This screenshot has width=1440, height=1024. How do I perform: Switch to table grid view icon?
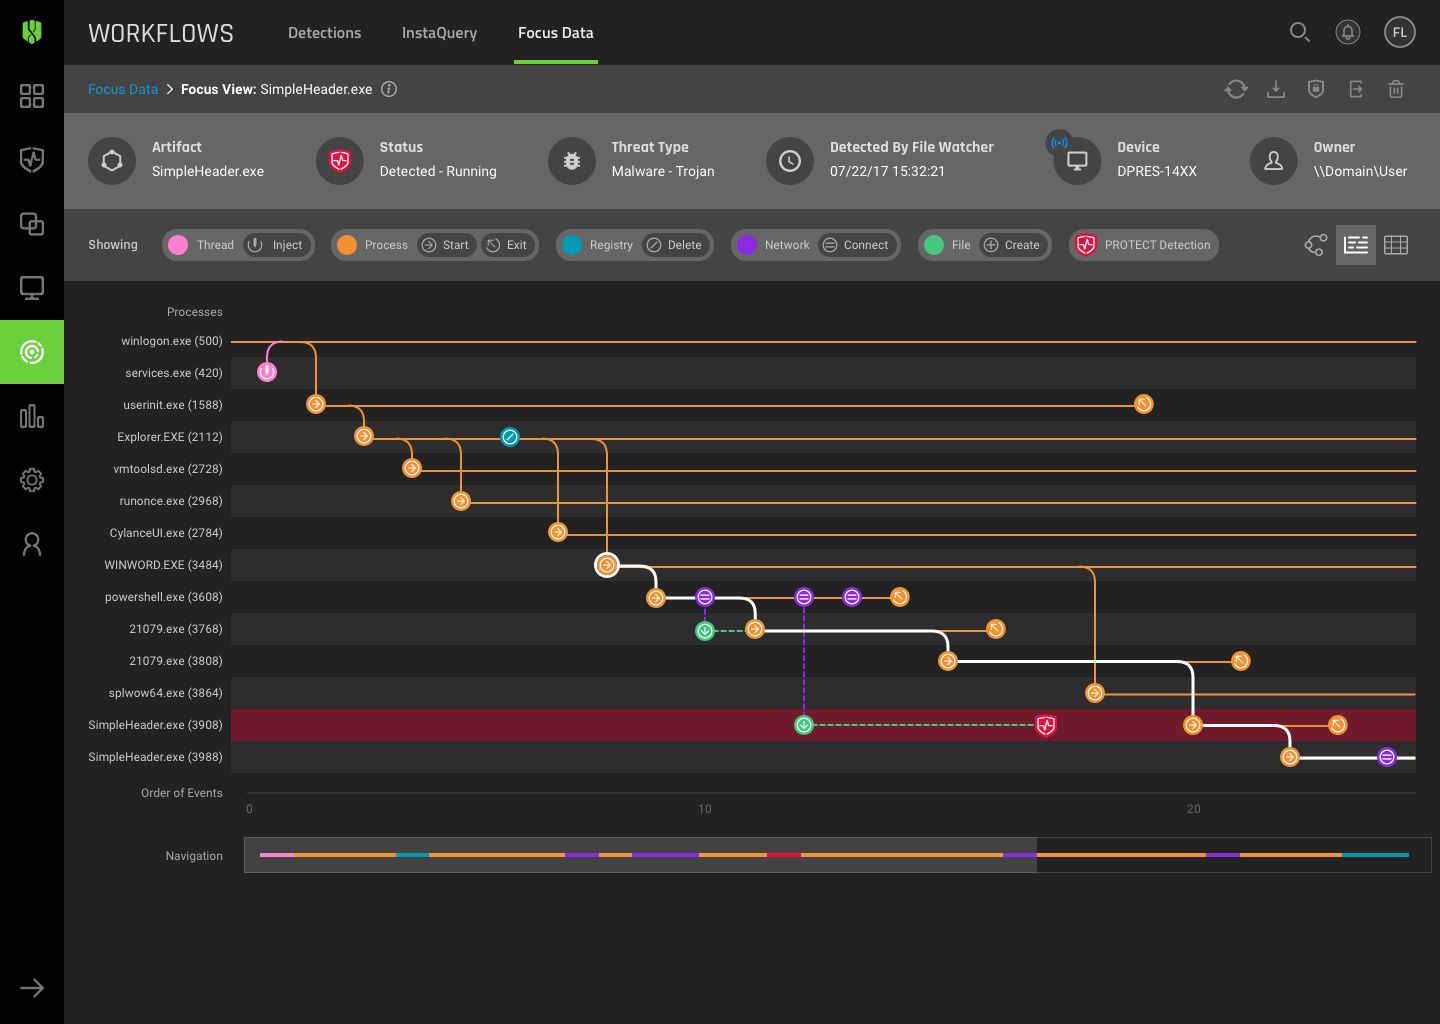point(1396,245)
